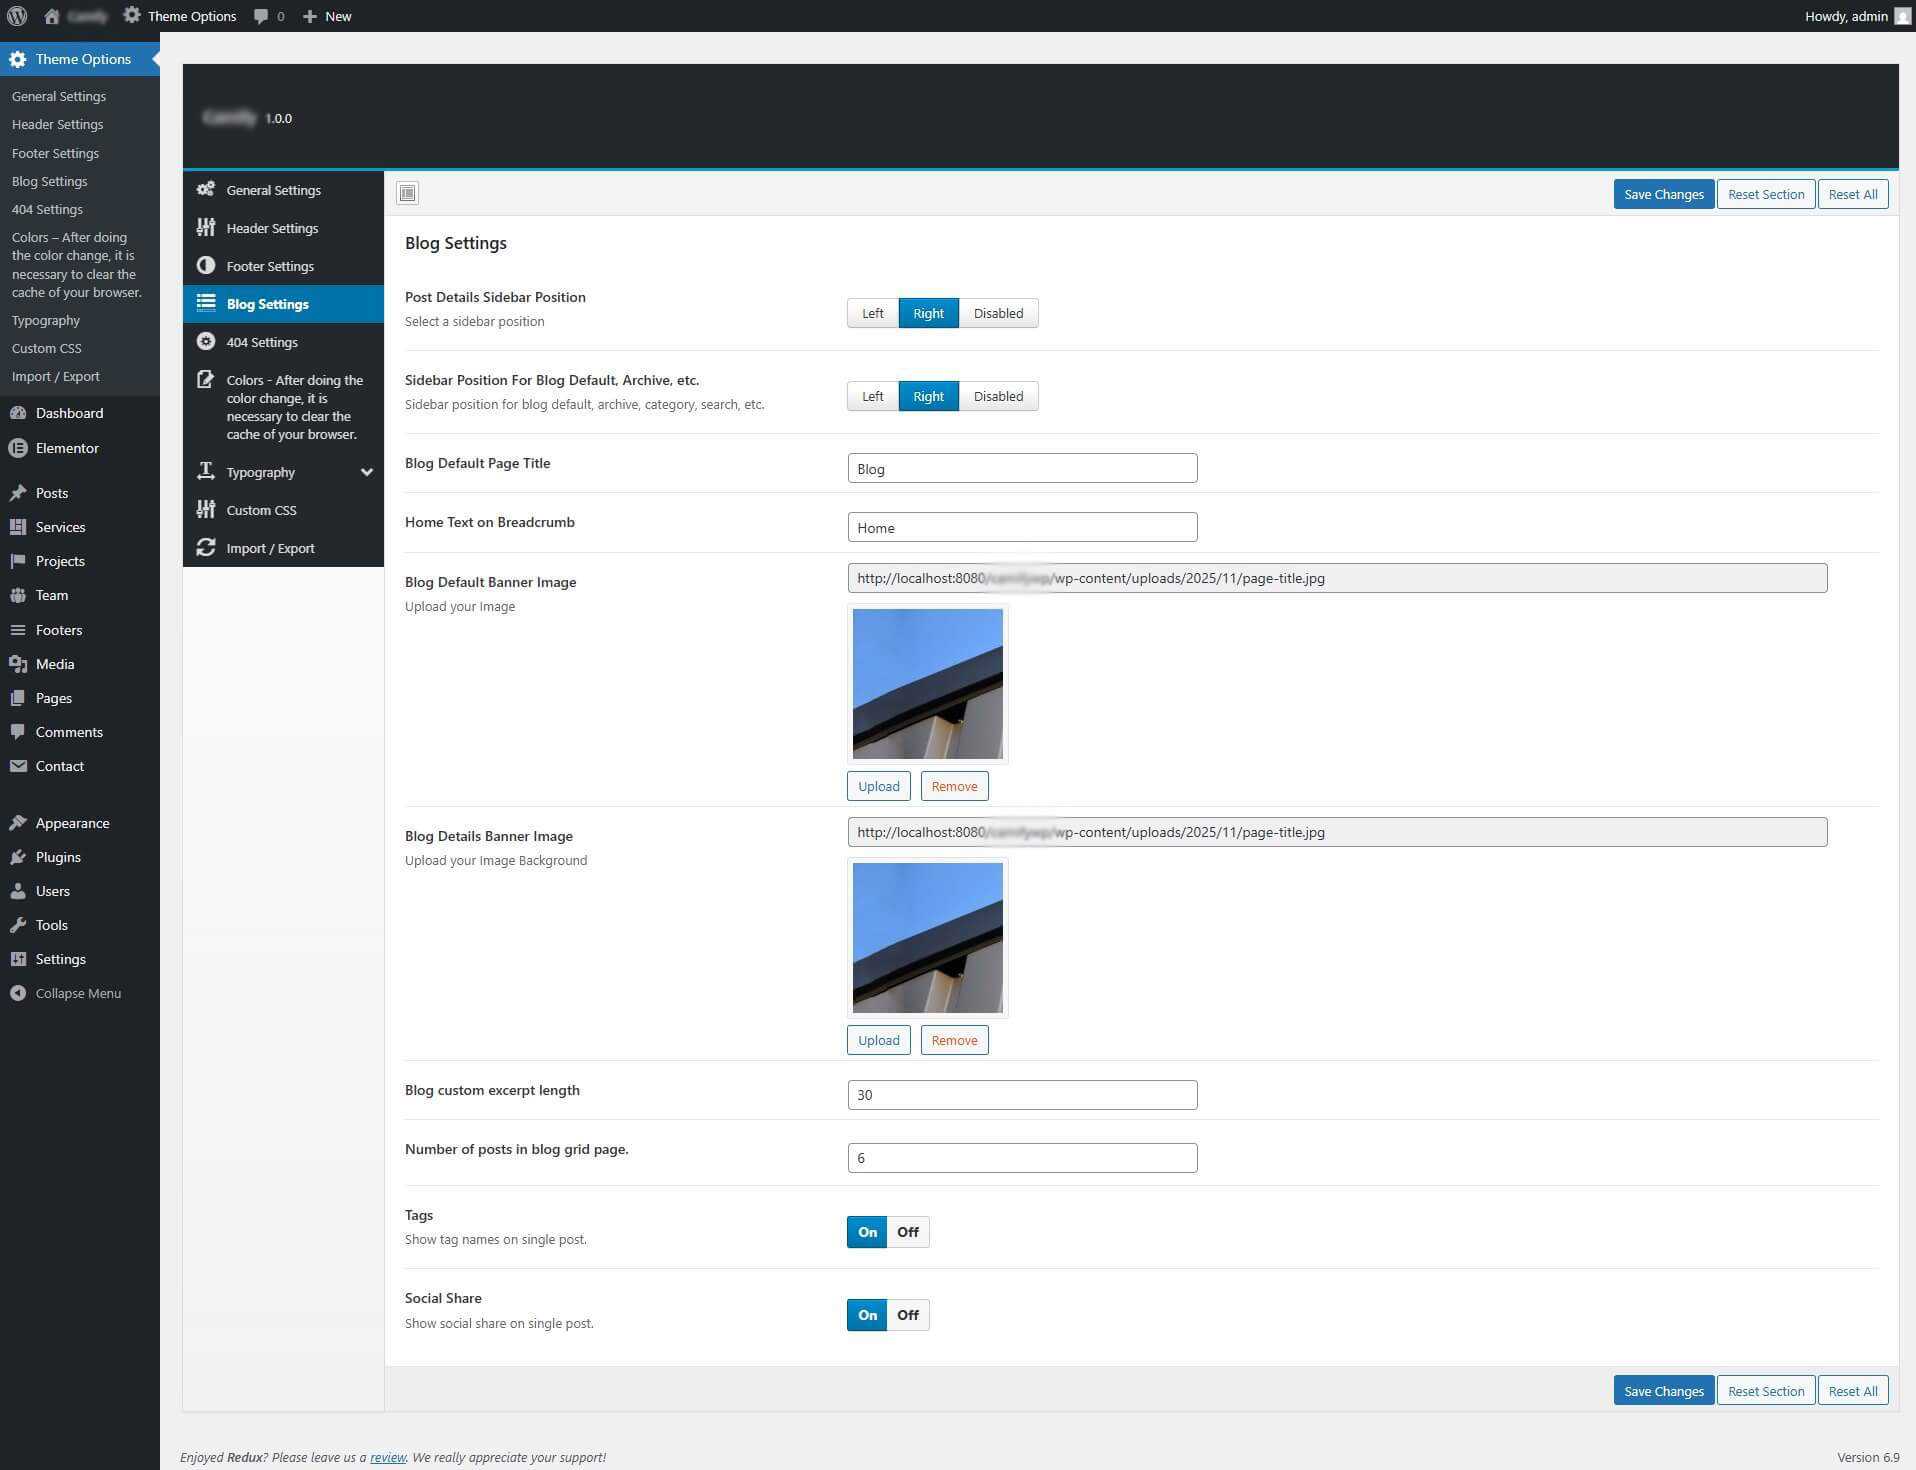Open the Elementor menu icon in sidebar
The width and height of the screenshot is (1916, 1470).
tap(18, 448)
